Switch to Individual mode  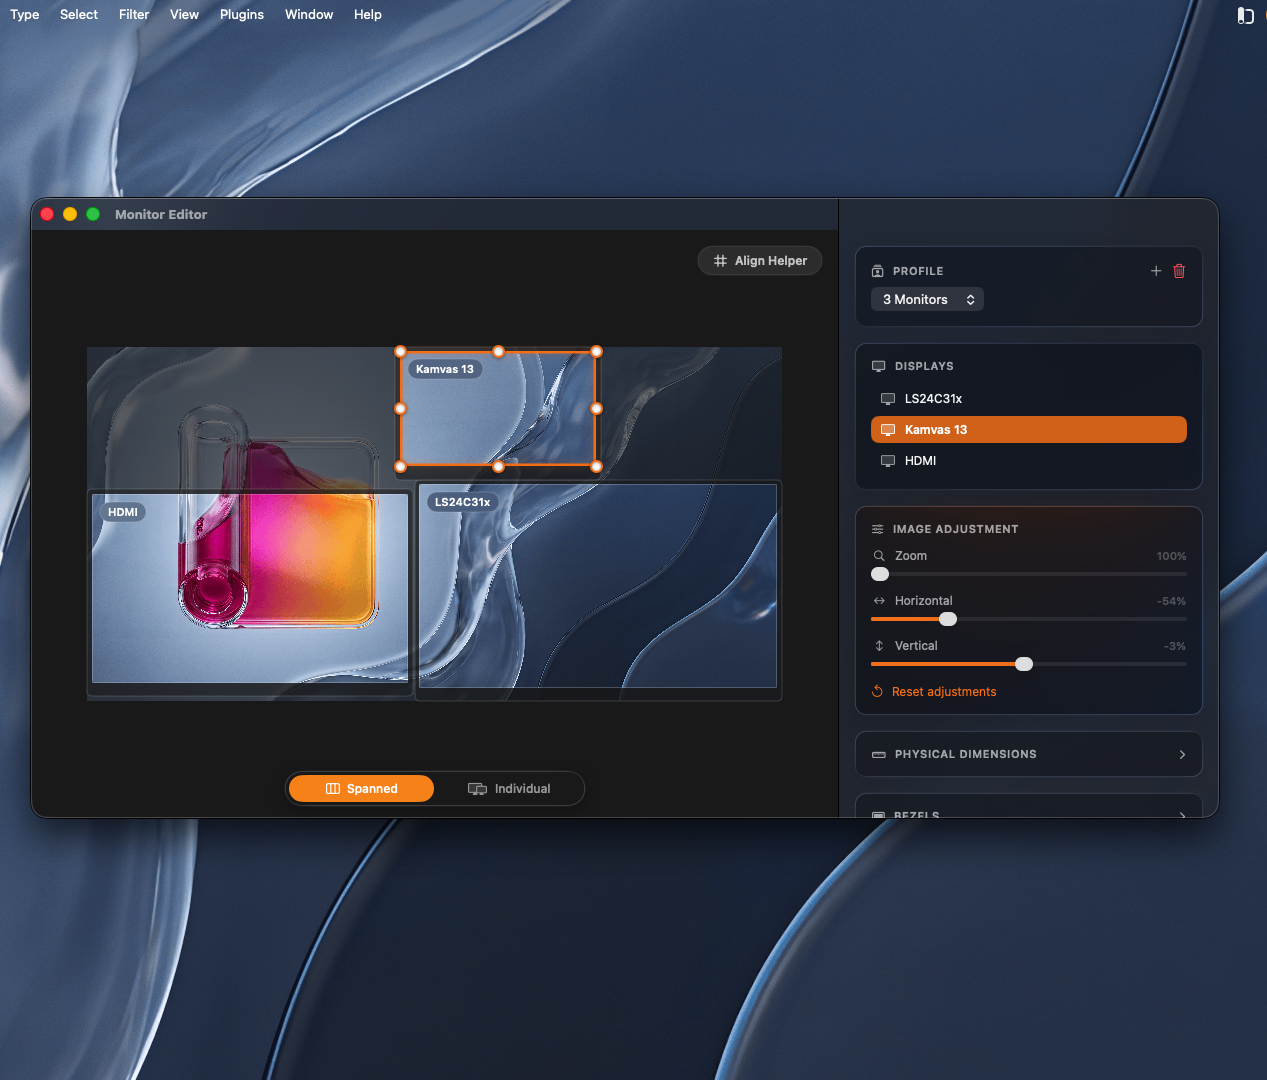pos(509,789)
